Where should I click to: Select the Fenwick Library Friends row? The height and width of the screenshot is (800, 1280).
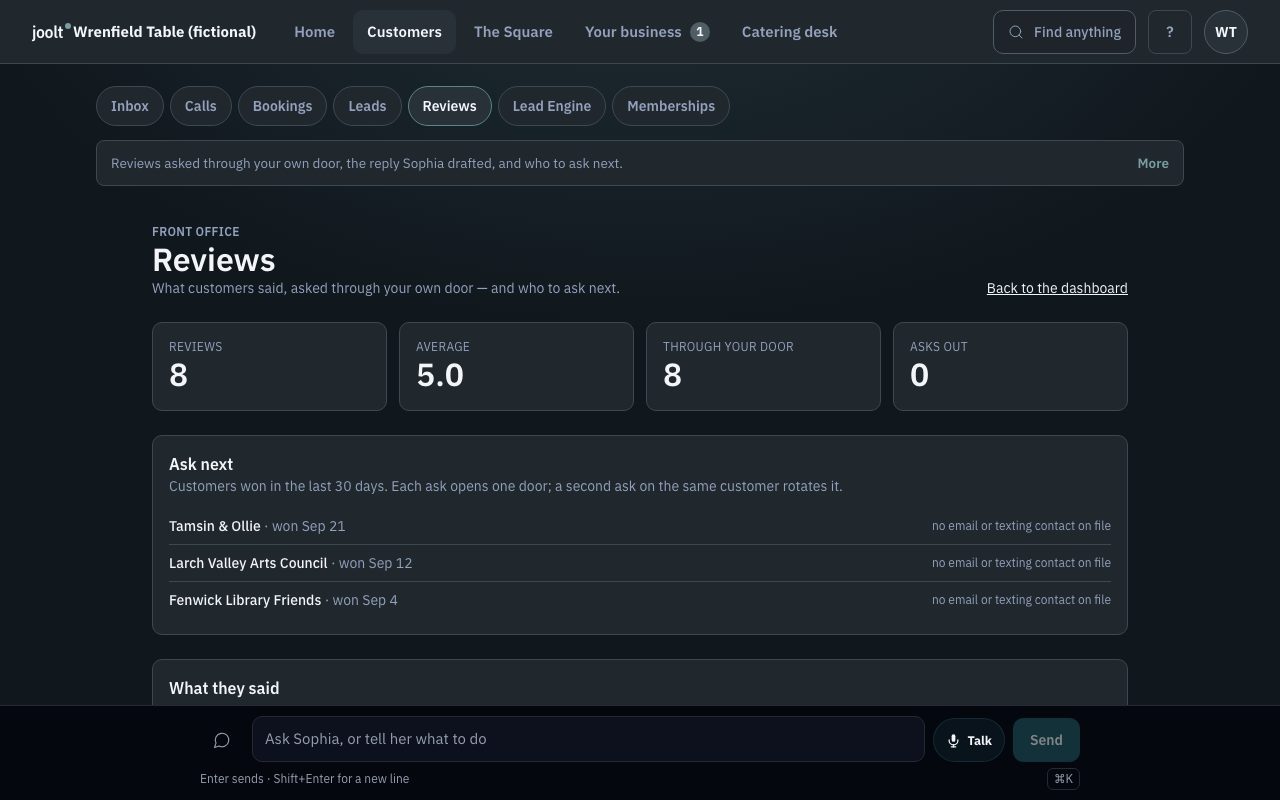point(640,600)
